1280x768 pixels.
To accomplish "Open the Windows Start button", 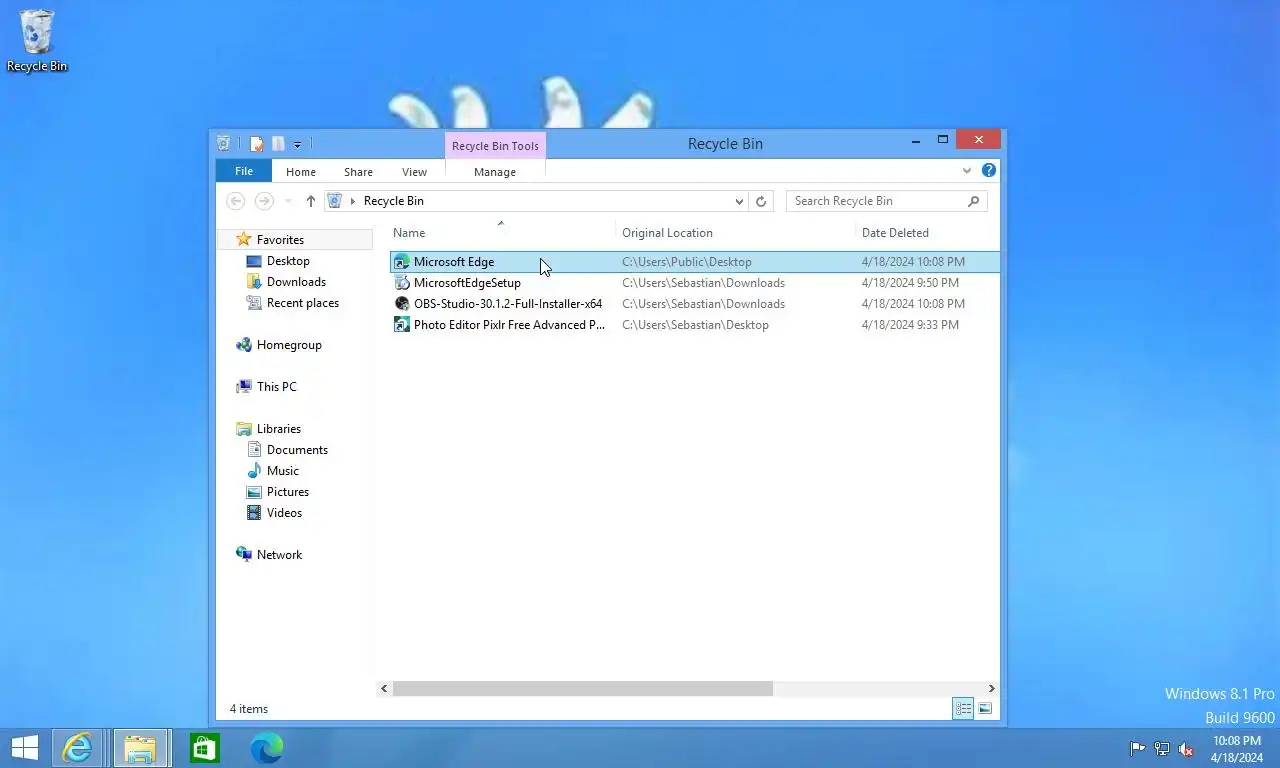I will (24, 748).
